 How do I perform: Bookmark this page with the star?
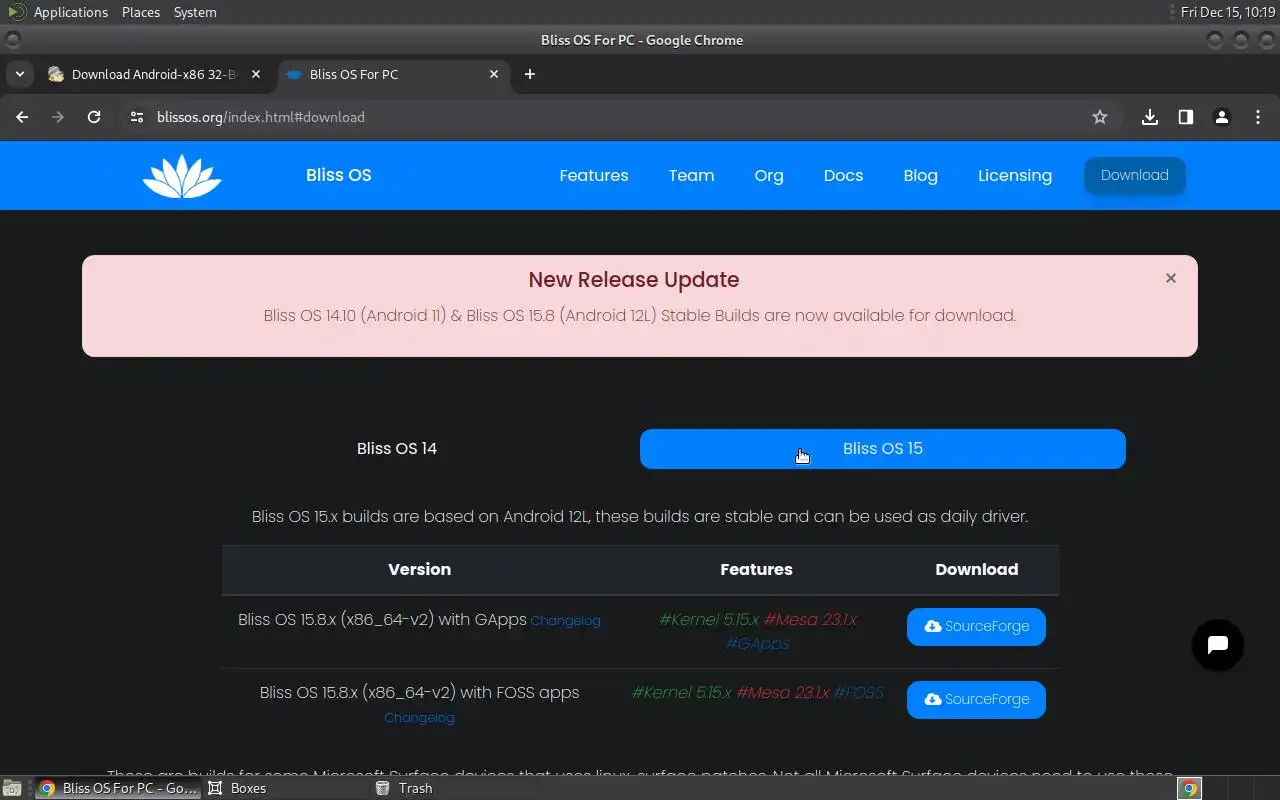pyautogui.click(x=1100, y=117)
